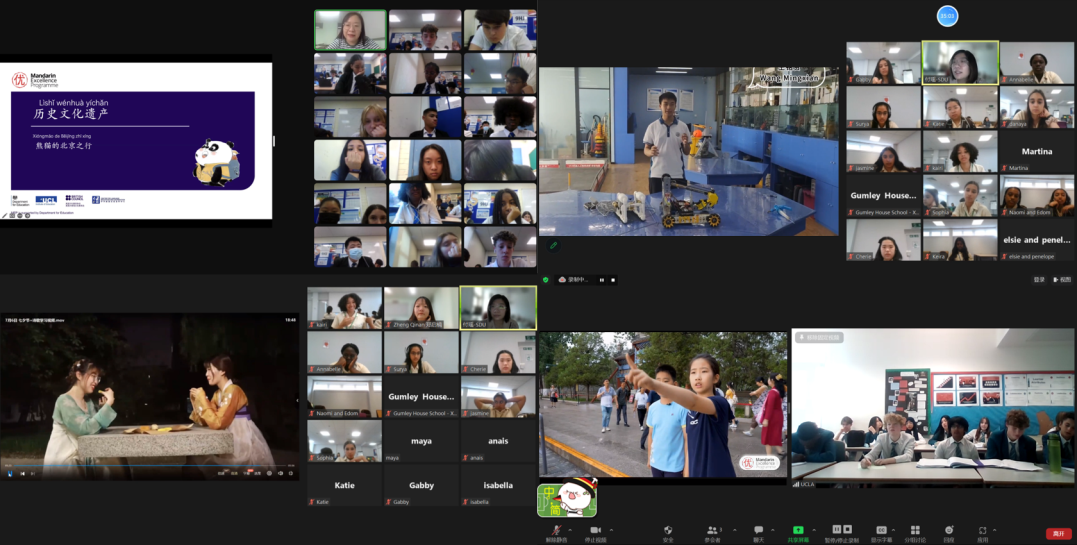Click the pause/stop recording toolbar icon

click(842, 529)
